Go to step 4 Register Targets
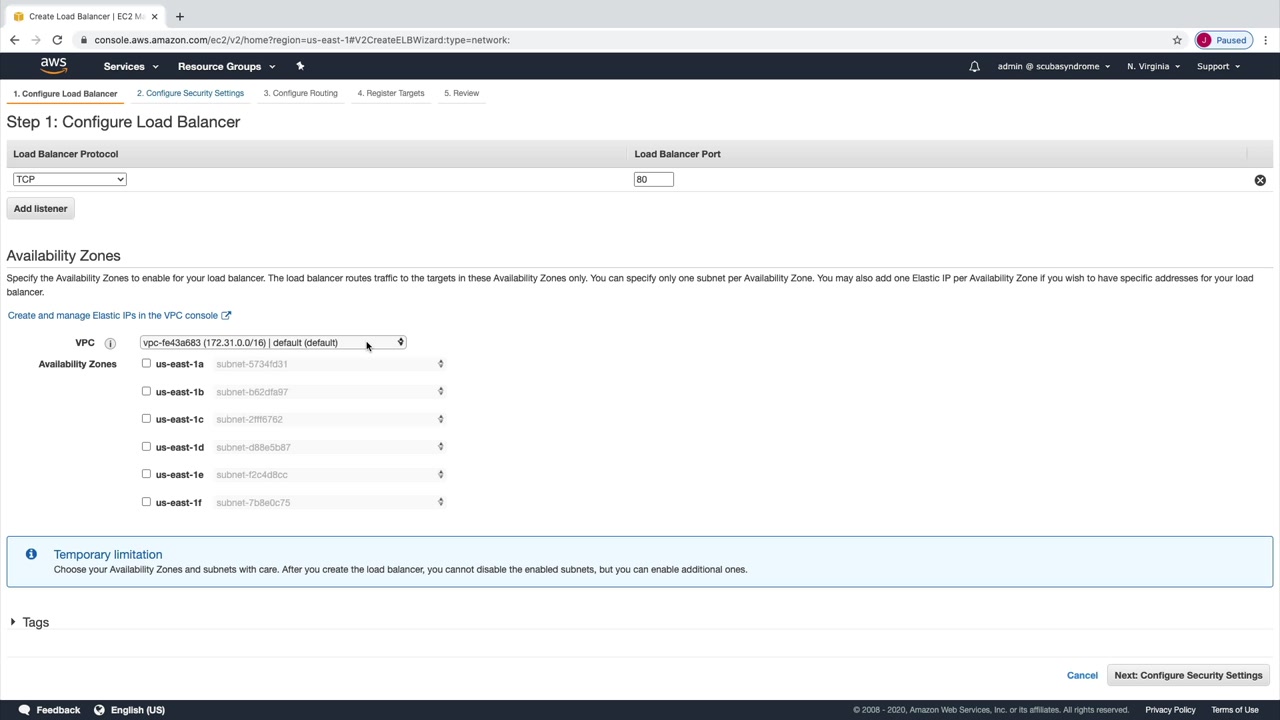Image resolution: width=1280 pixels, height=720 pixels. (391, 93)
